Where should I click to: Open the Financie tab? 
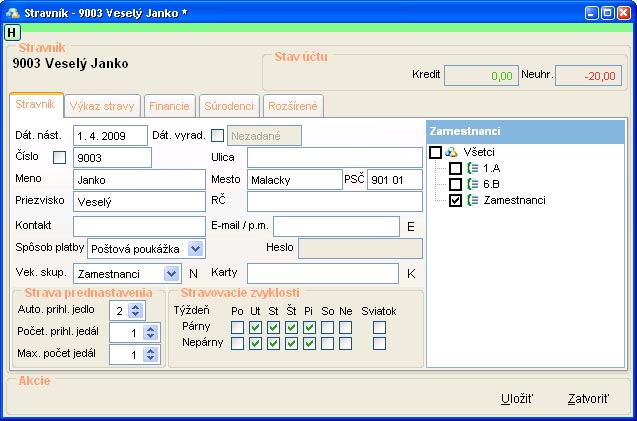pos(168,106)
